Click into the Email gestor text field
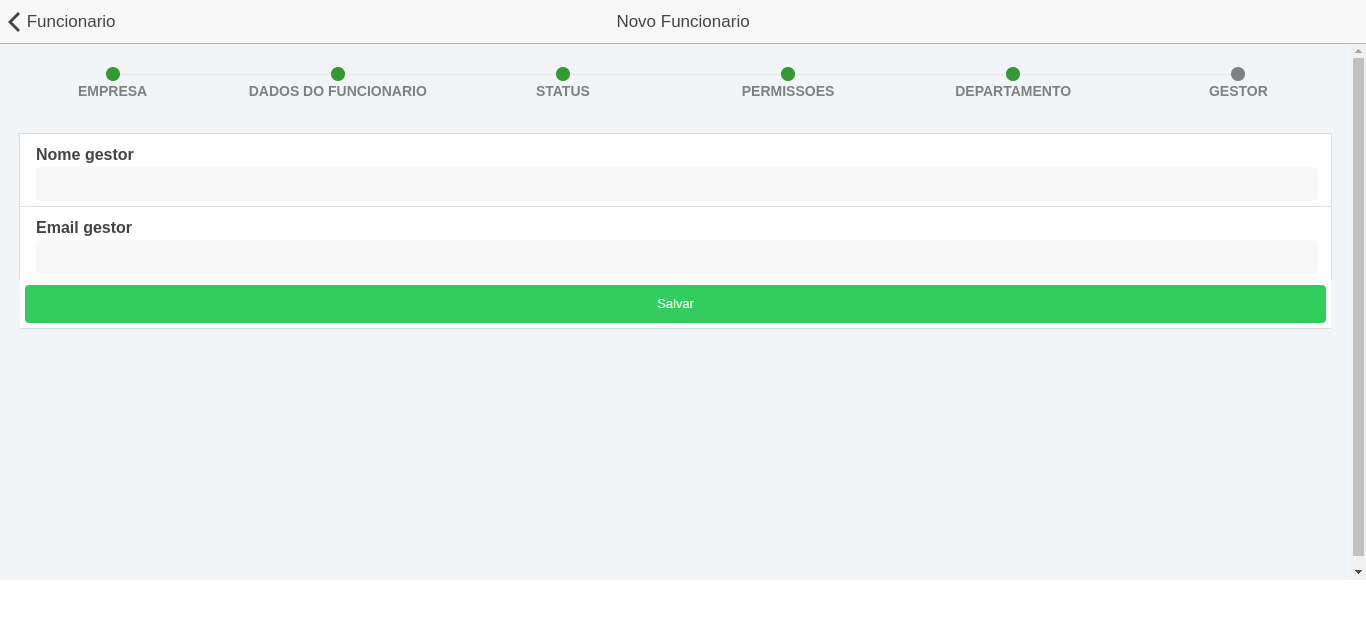This screenshot has height=623, width=1366. point(676,257)
